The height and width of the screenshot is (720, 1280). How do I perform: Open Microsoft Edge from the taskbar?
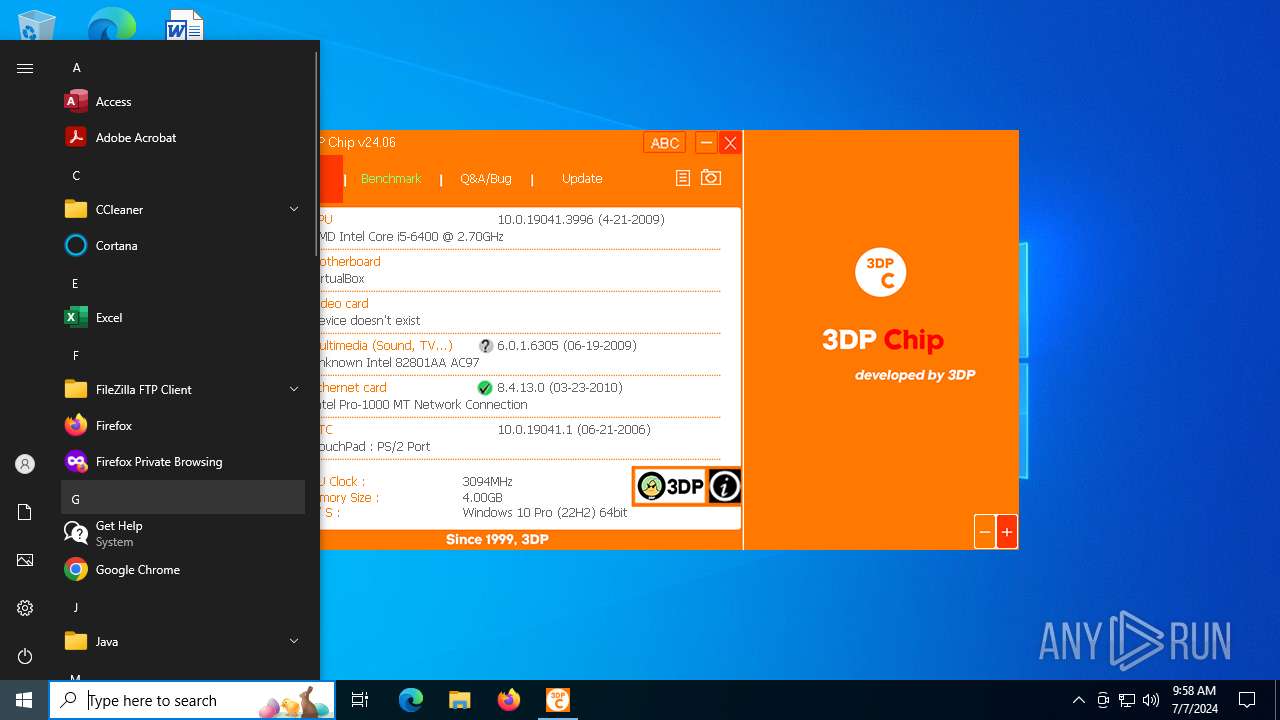[x=411, y=700]
